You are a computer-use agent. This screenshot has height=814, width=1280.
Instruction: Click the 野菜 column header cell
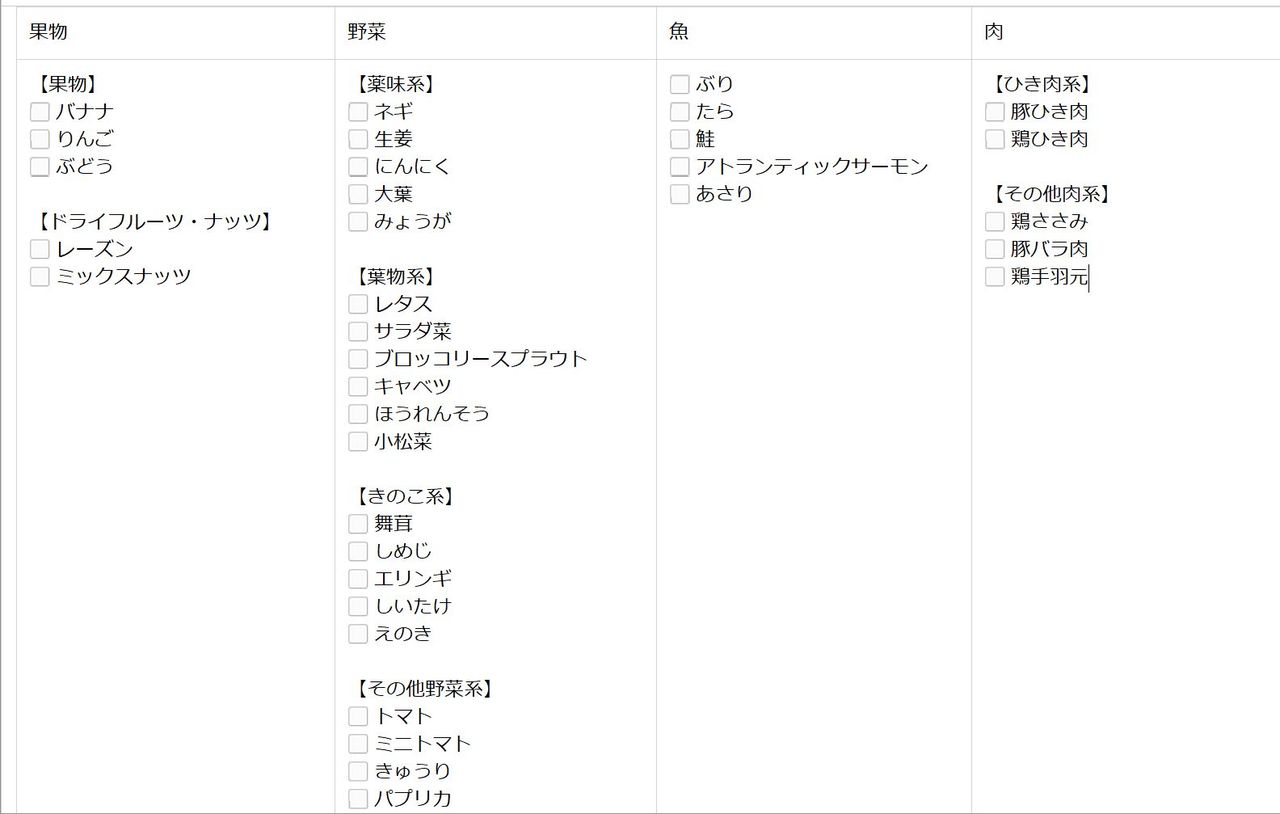click(495, 32)
